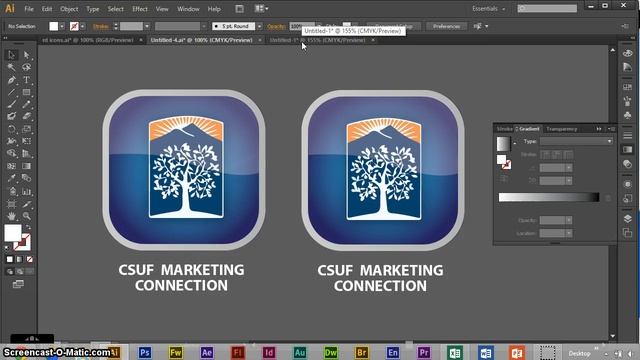Viewport: 640px width, 360px height.
Task: Select the Selection tool (black arrow)
Action: (11, 55)
